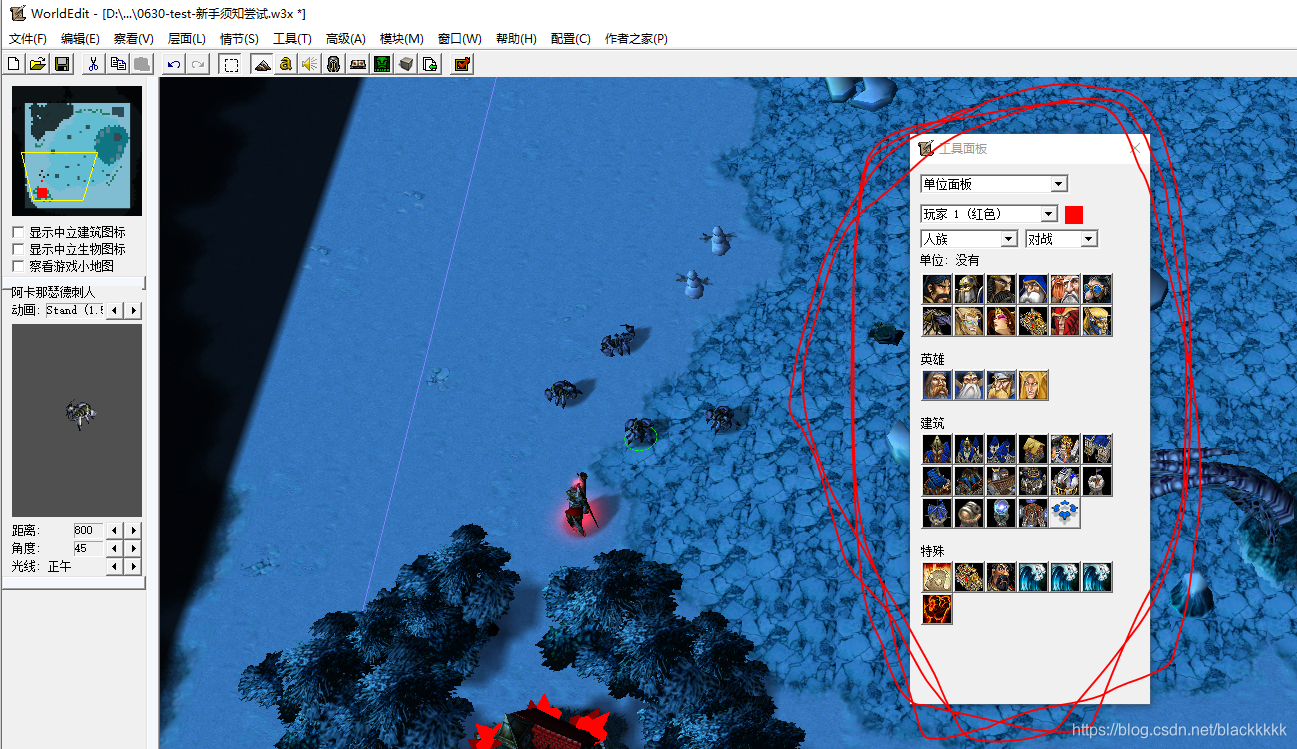The width and height of the screenshot is (1297, 749).
Task: Select the goggles-wearing unit in 单位 panel
Action: pyautogui.click(x=1097, y=289)
